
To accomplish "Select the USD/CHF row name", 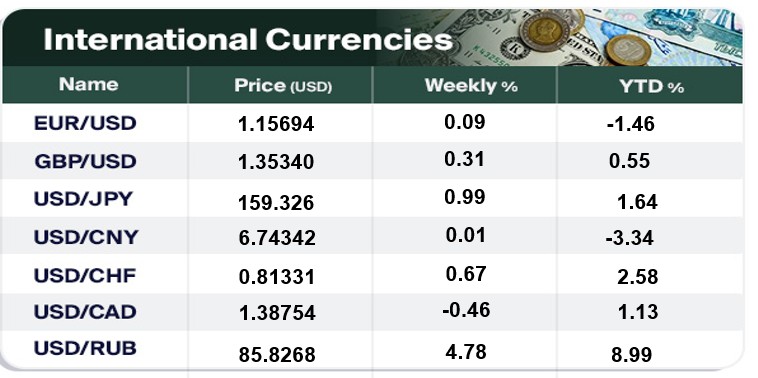I will coord(85,275).
